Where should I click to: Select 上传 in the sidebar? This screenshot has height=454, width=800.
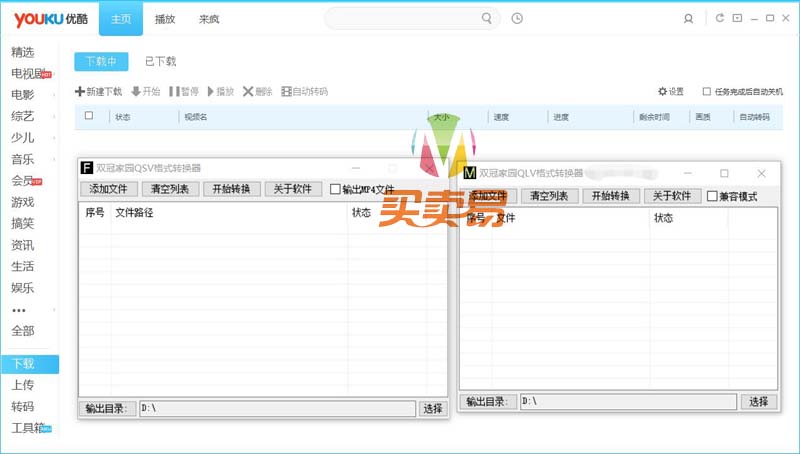[x=23, y=385]
